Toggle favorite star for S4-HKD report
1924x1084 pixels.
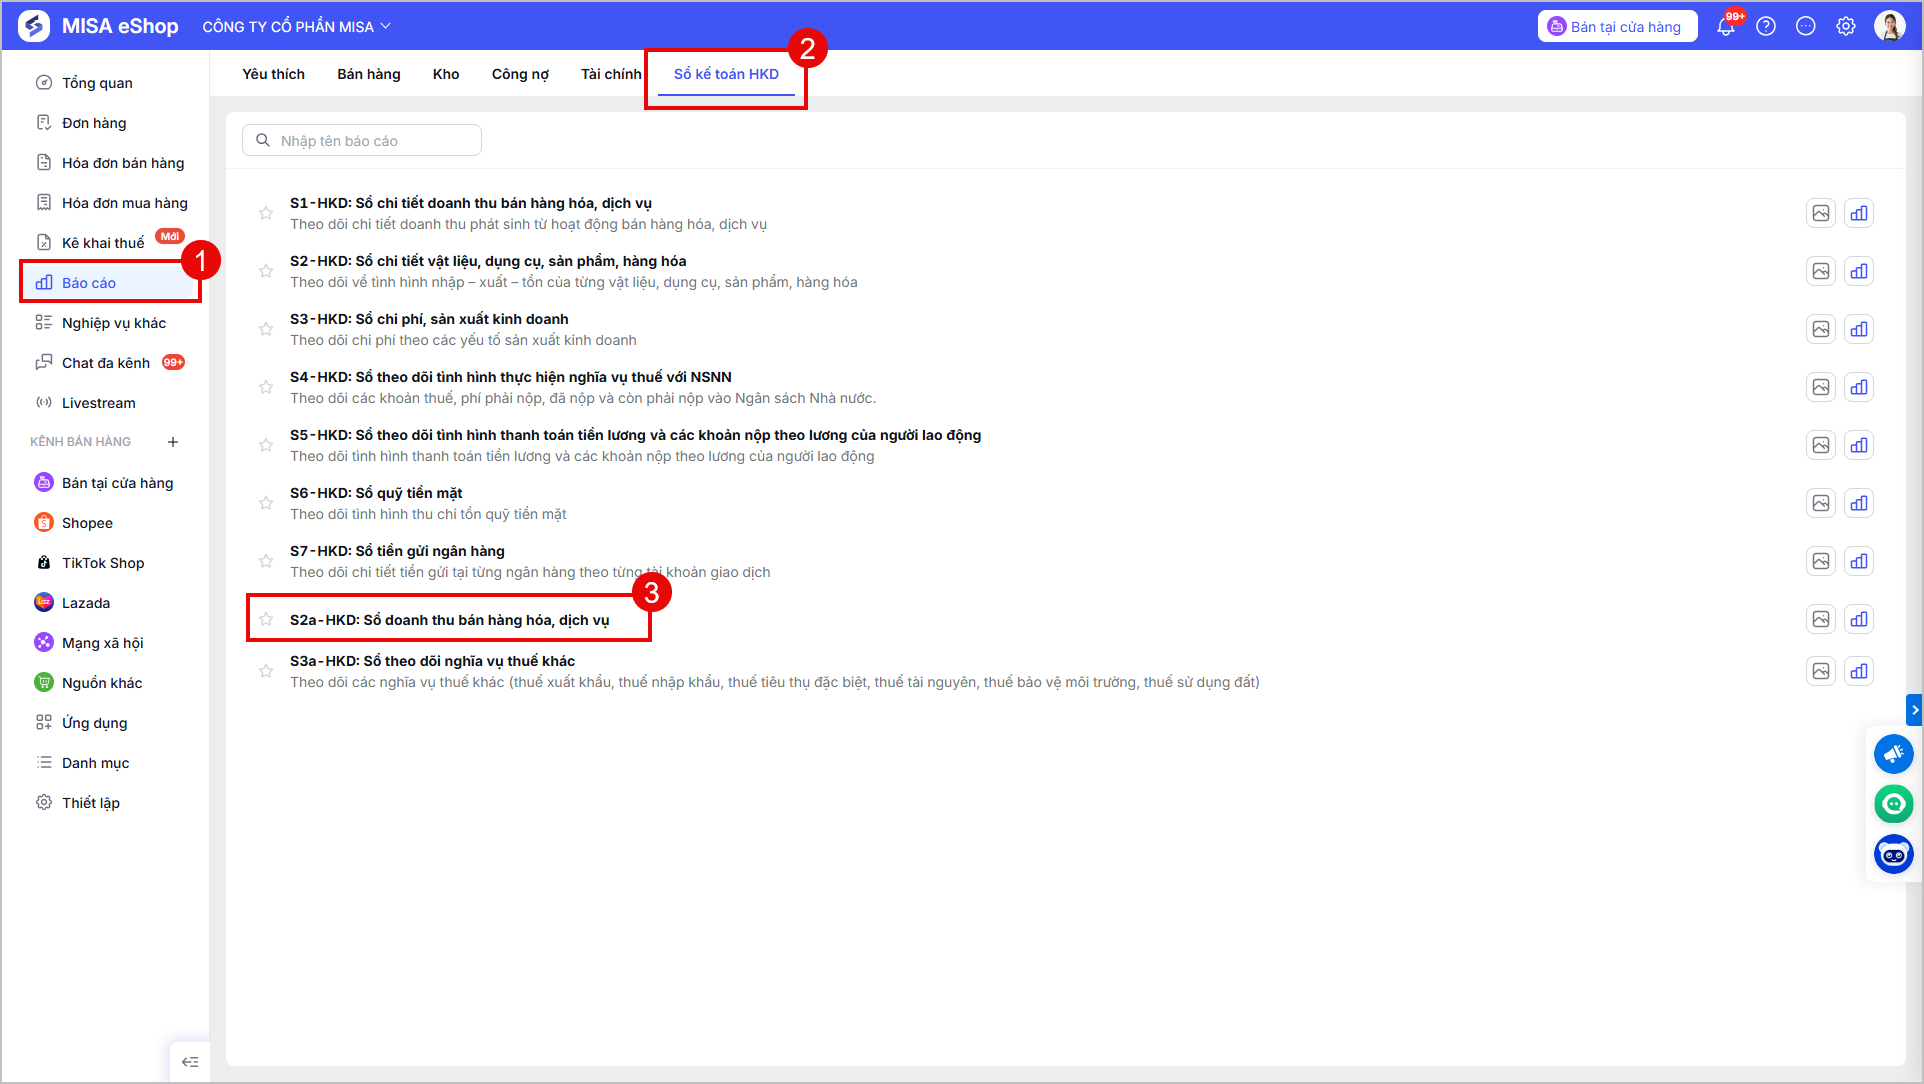(266, 387)
